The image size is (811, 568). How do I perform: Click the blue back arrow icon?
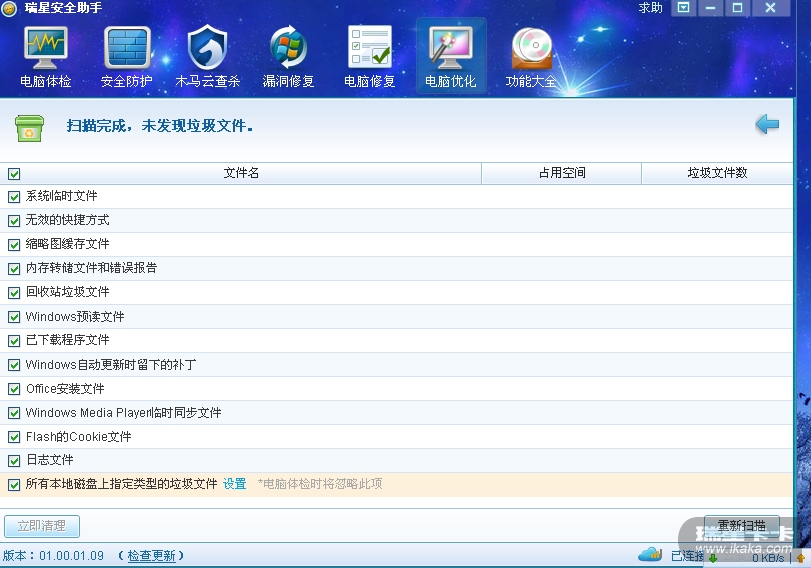(767, 124)
